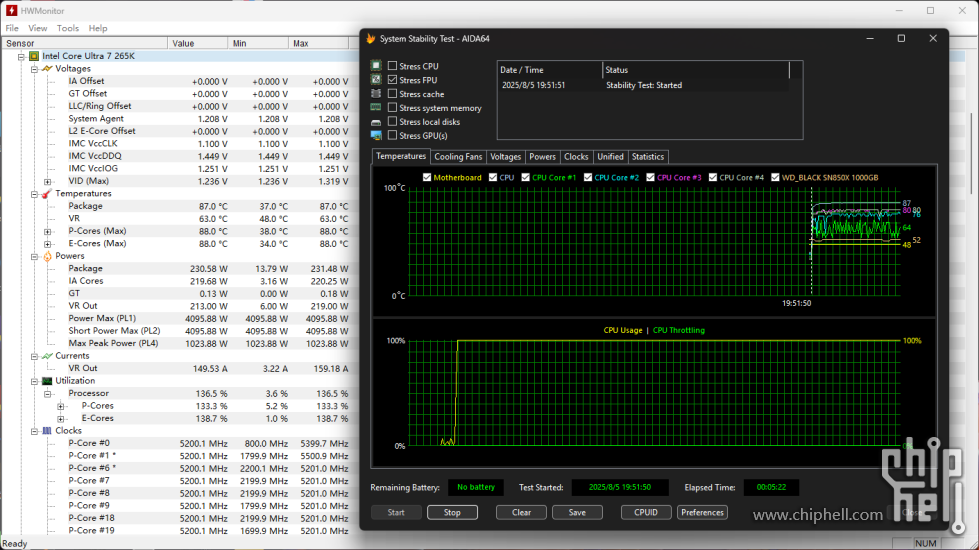The image size is (979, 550).
Task: Switch to the Voltages tab in AIDA64
Action: point(505,157)
